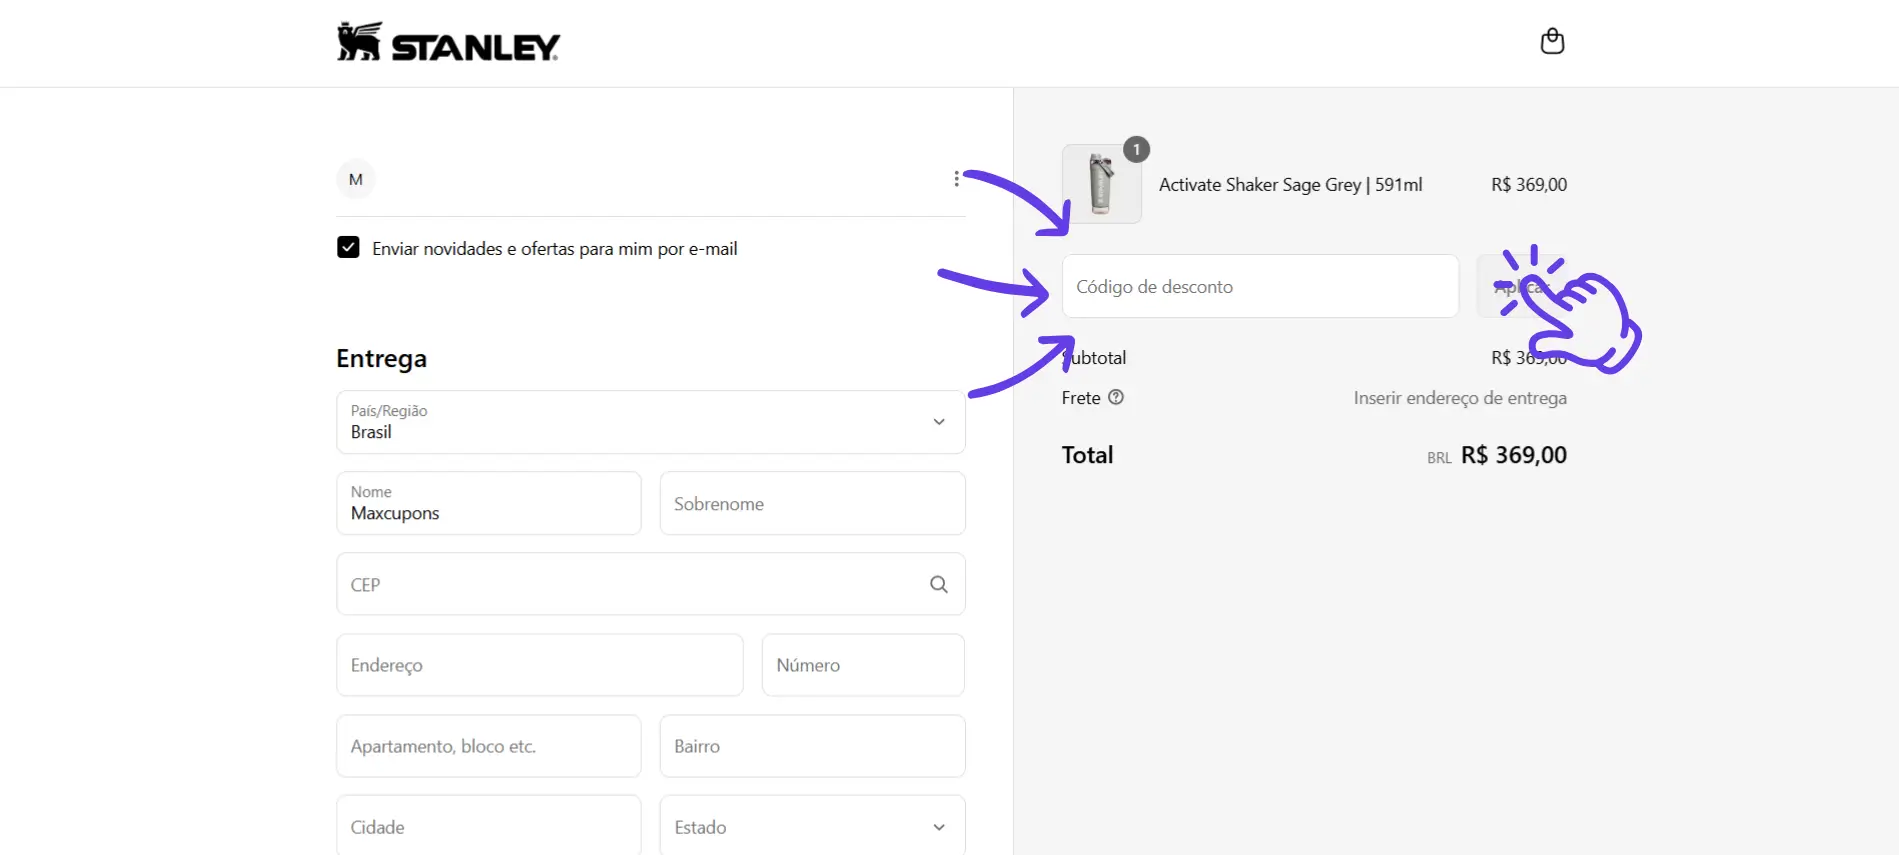The image size is (1899, 855).
Task: Focus the Bairro input field
Action: tap(812, 746)
